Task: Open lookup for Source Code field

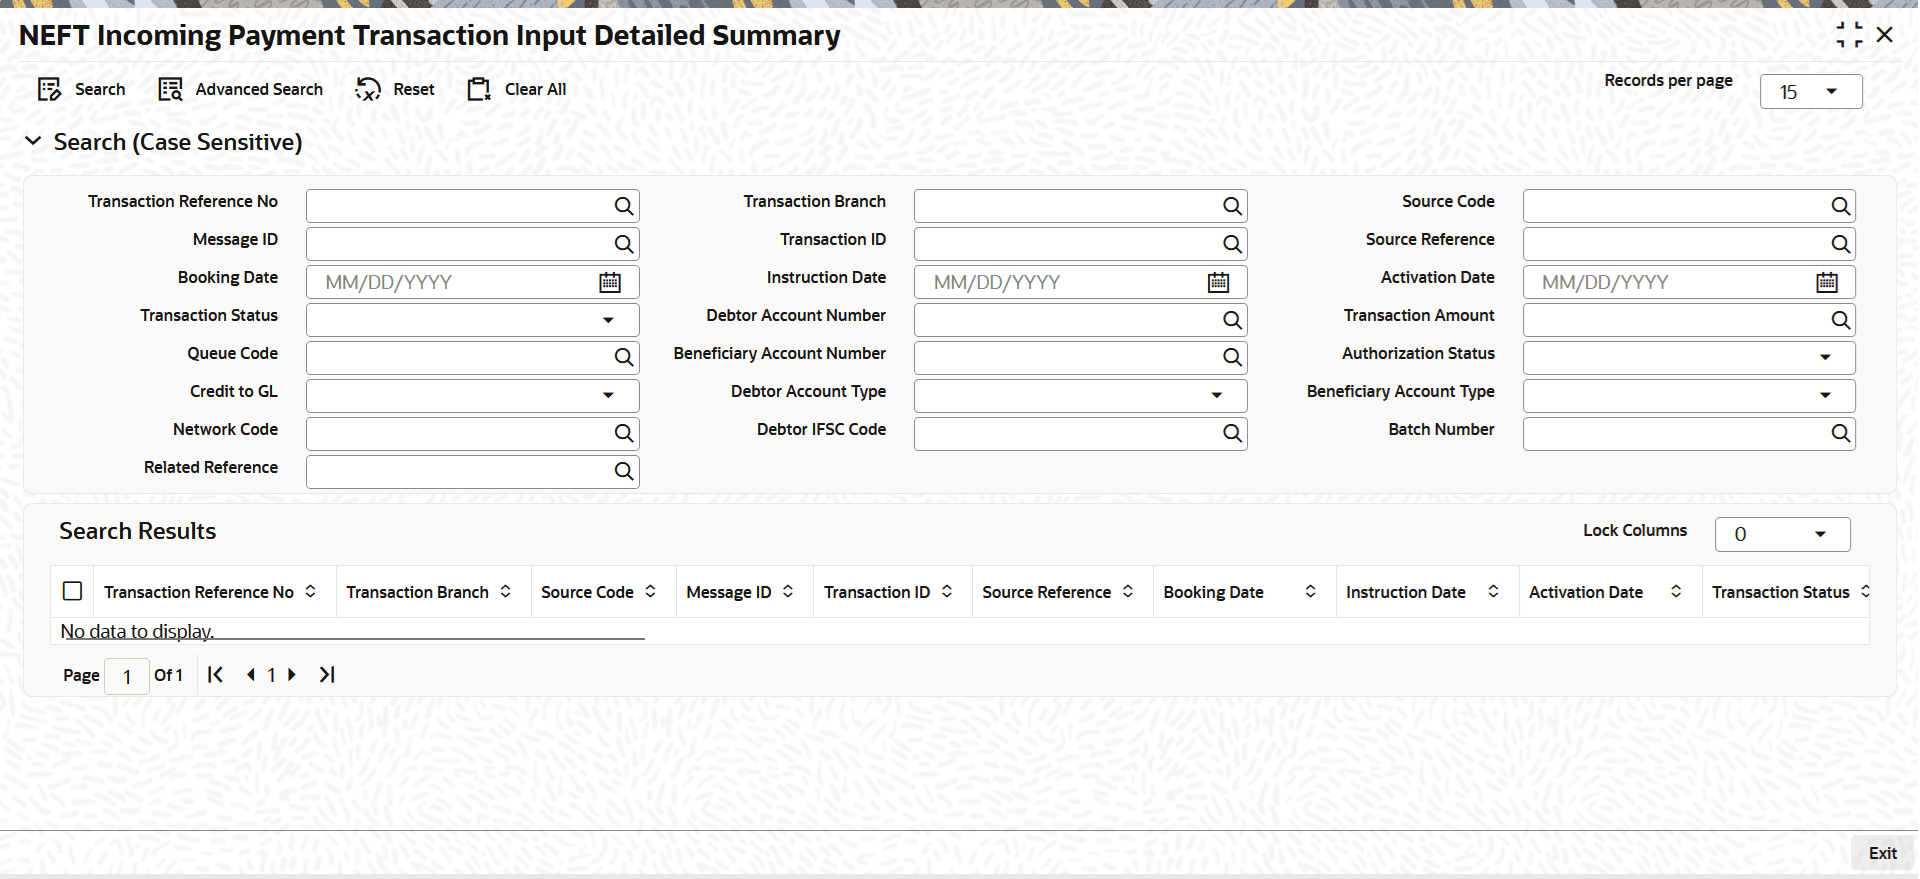Action: click(1840, 206)
